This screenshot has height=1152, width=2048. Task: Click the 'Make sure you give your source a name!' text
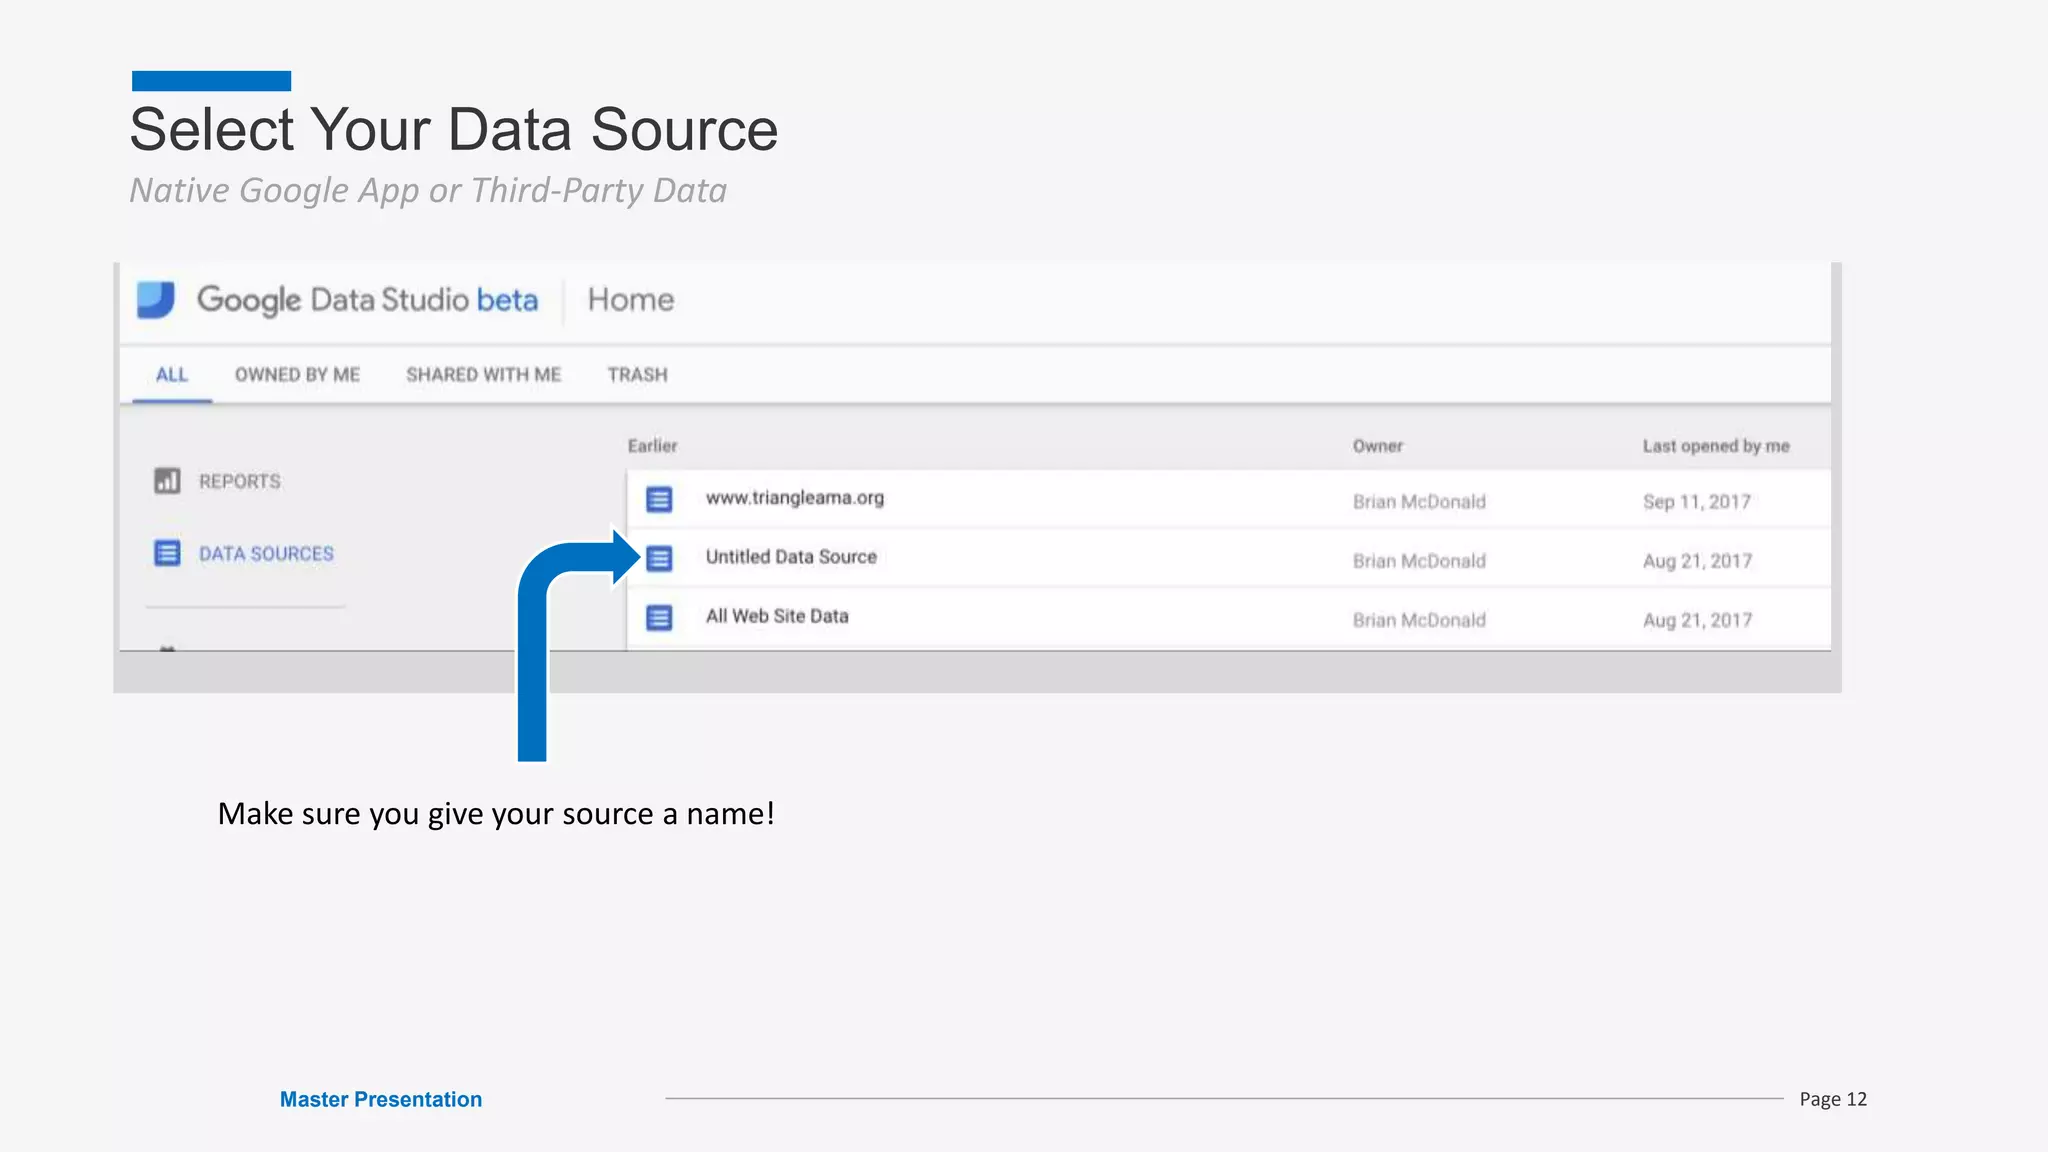[x=496, y=814]
